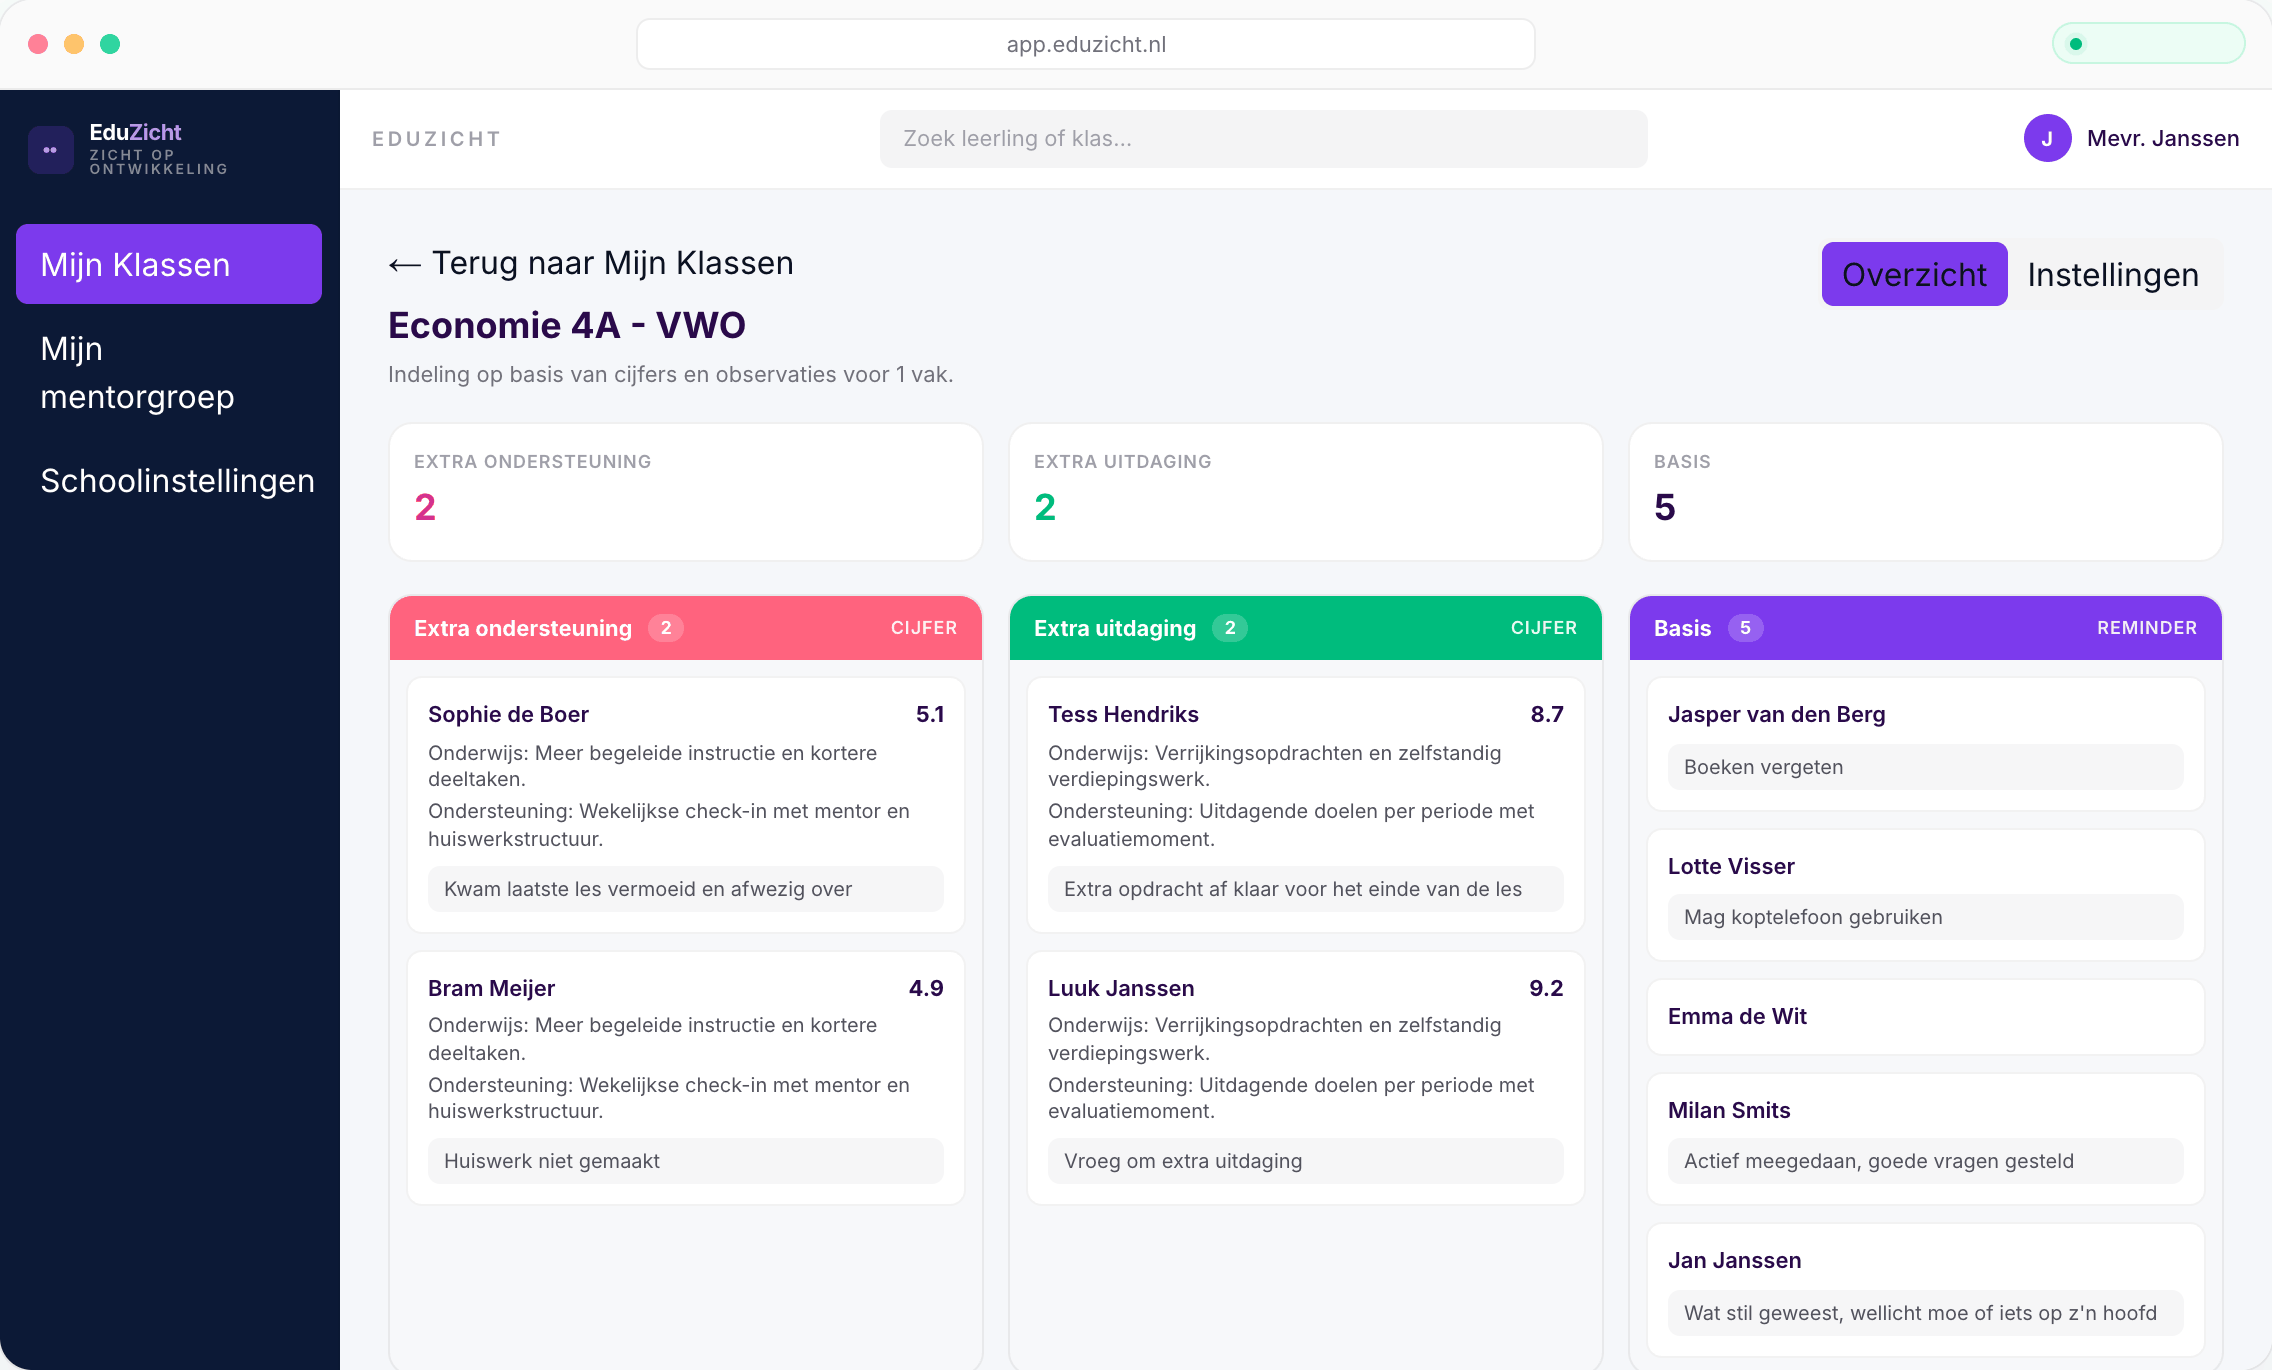2272x1370 pixels.
Task: Click the EDUZICHT top bar title
Action: 437,139
